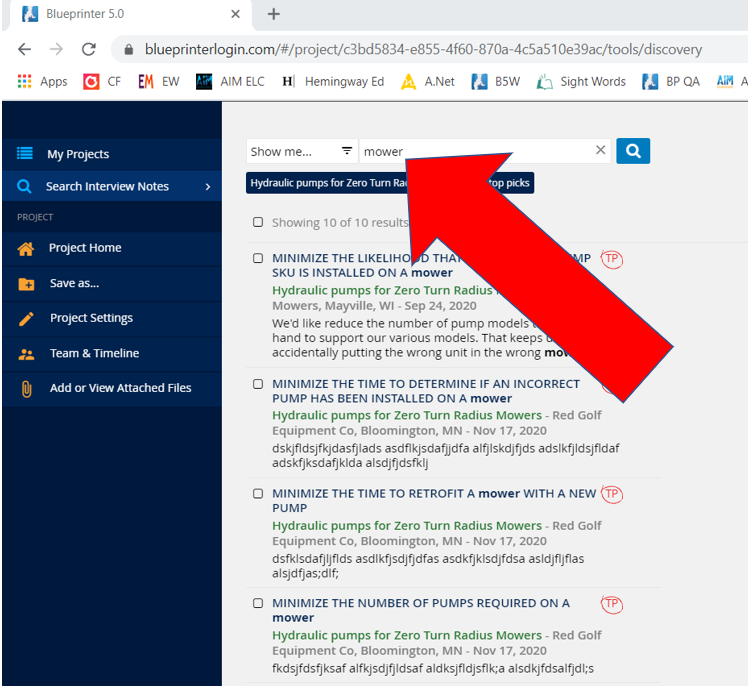Open MINIMIZE THE NUMBER OF PUMPS title
The image size is (748, 686).
[421, 610]
